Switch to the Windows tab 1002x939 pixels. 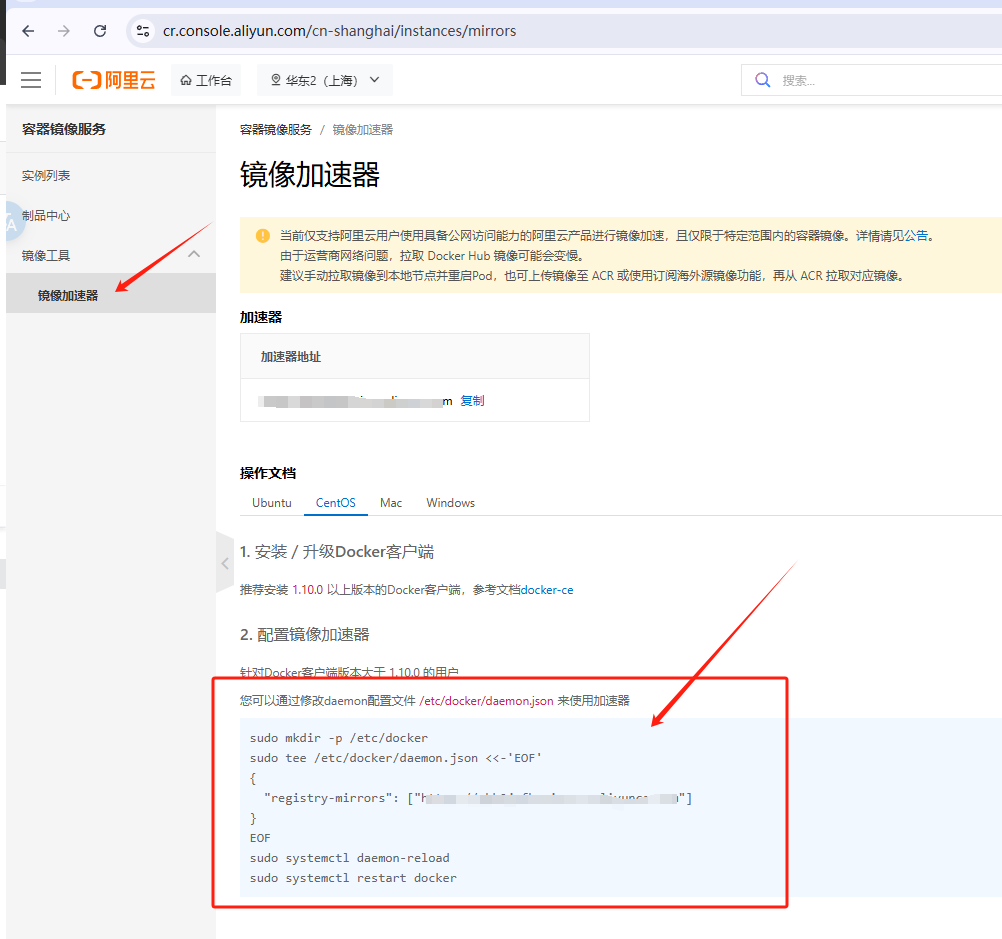pos(451,503)
